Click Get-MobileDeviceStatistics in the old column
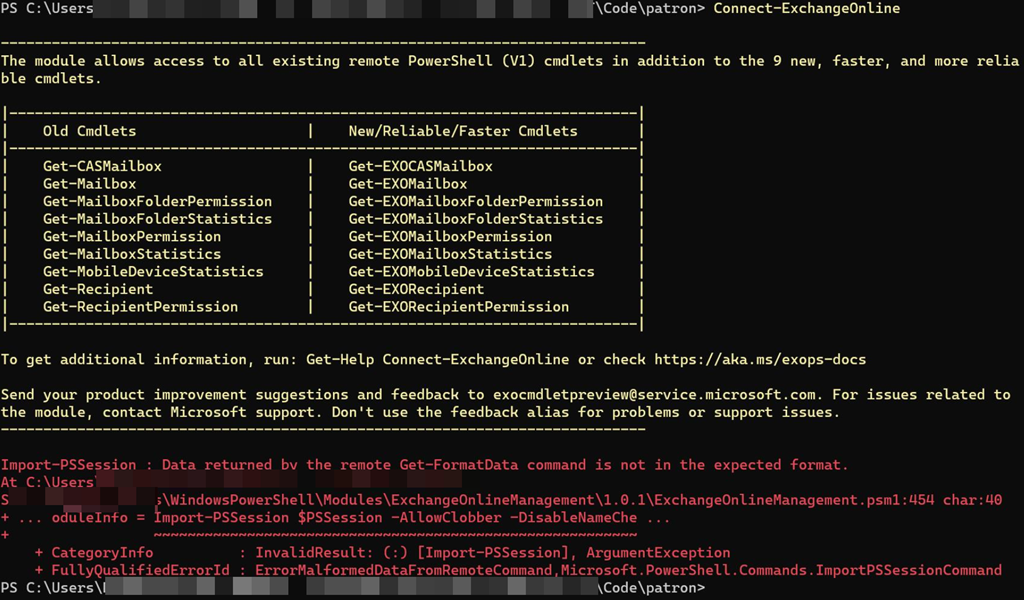This screenshot has width=1024, height=600. (x=153, y=272)
